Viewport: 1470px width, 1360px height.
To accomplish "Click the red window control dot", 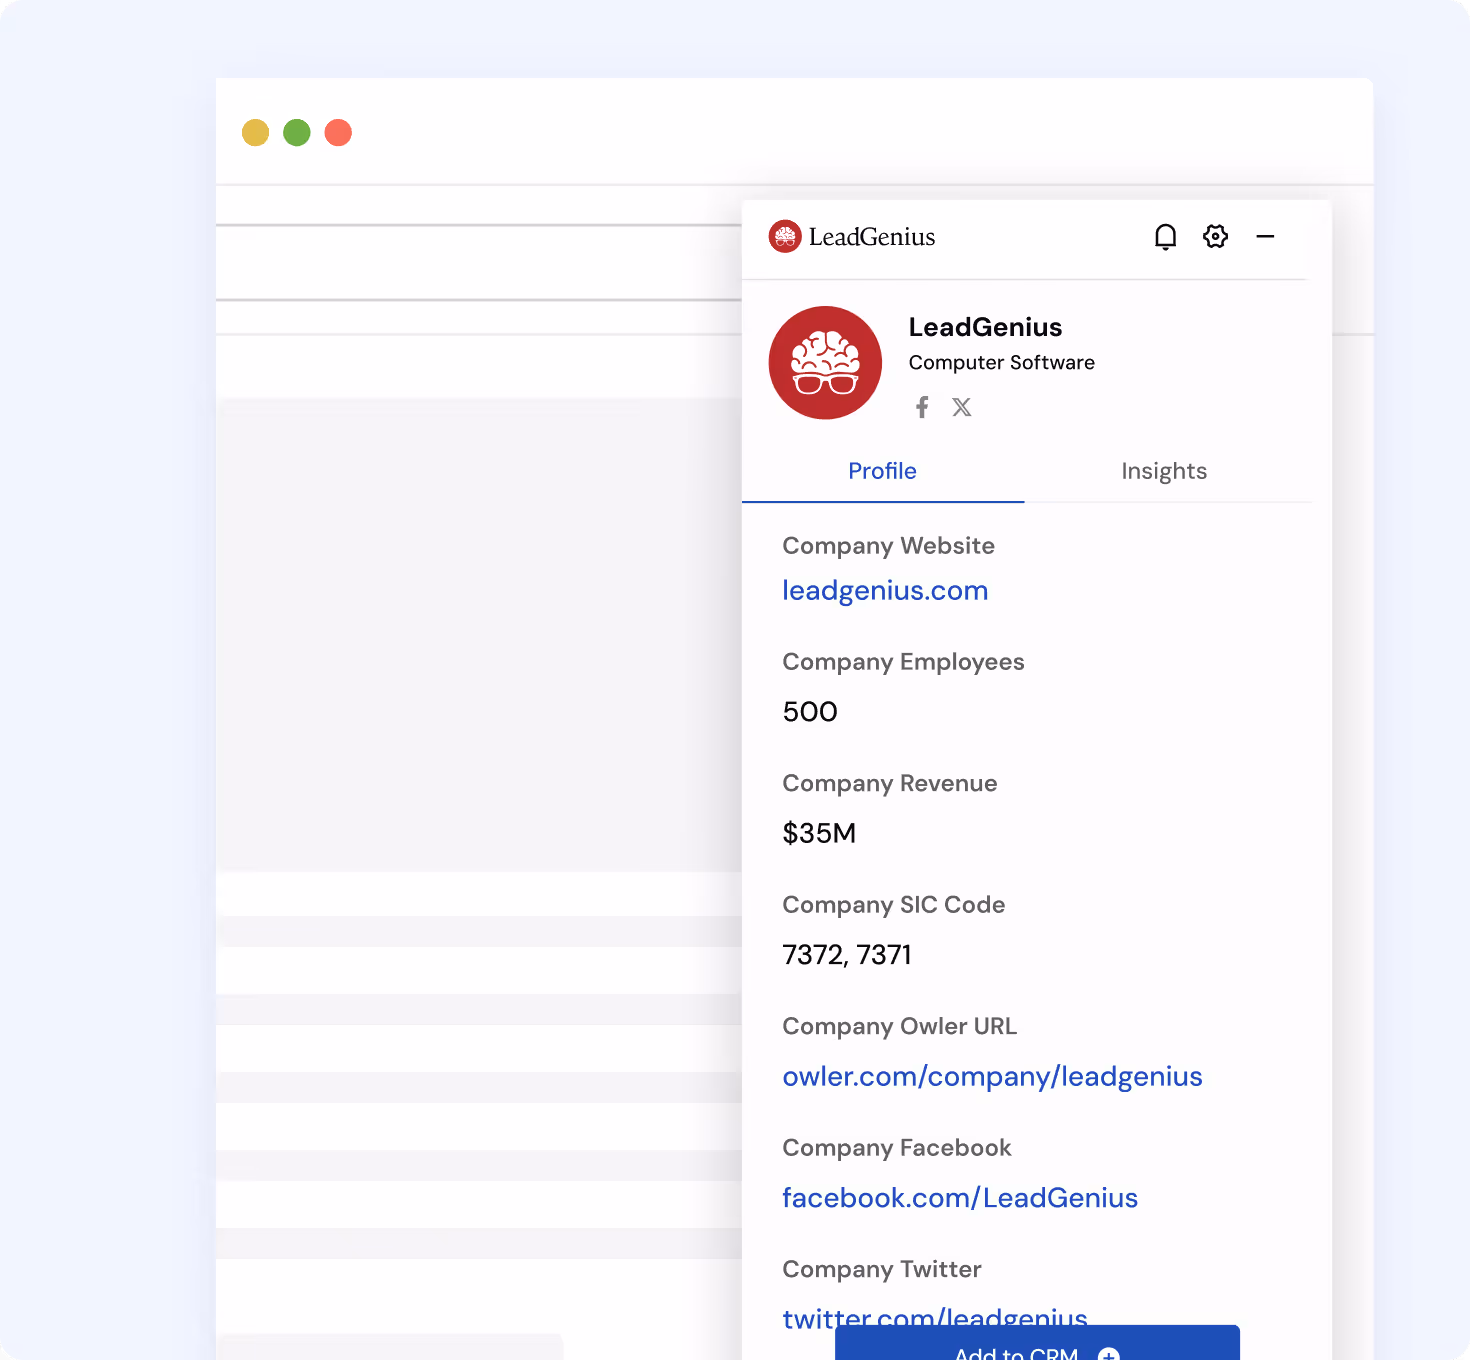I will pos(338,133).
